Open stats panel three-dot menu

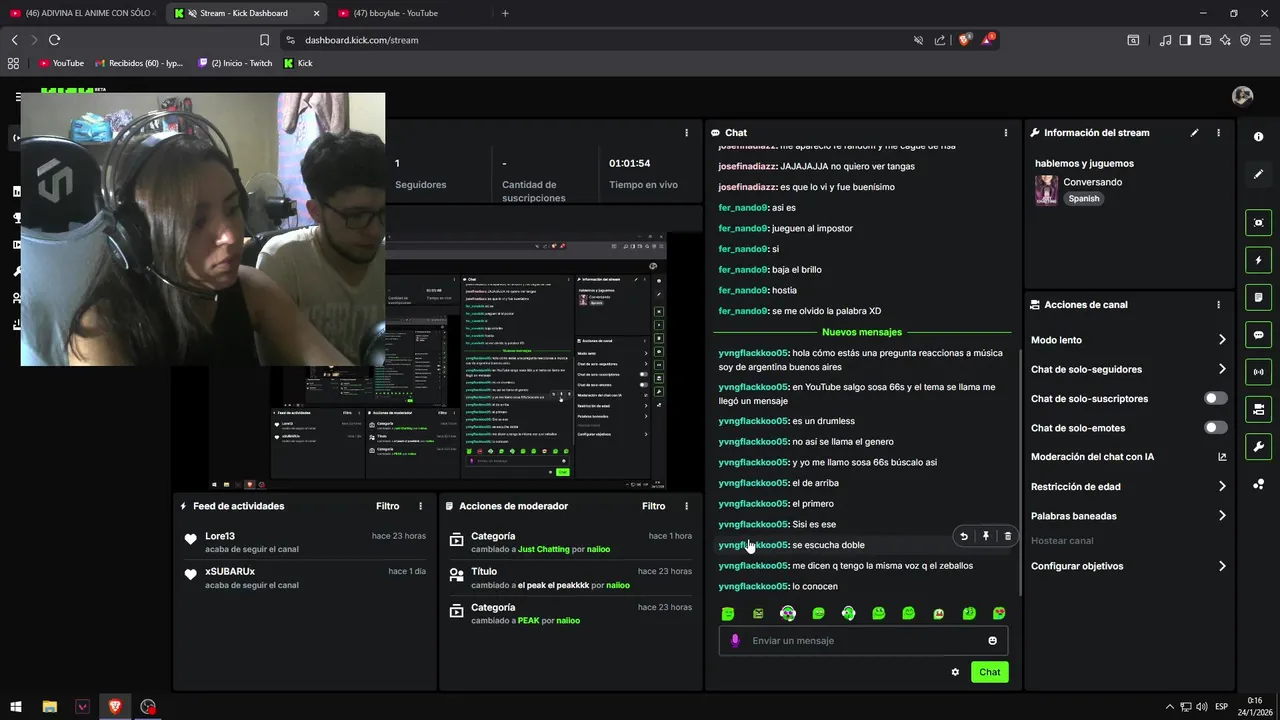tap(686, 132)
